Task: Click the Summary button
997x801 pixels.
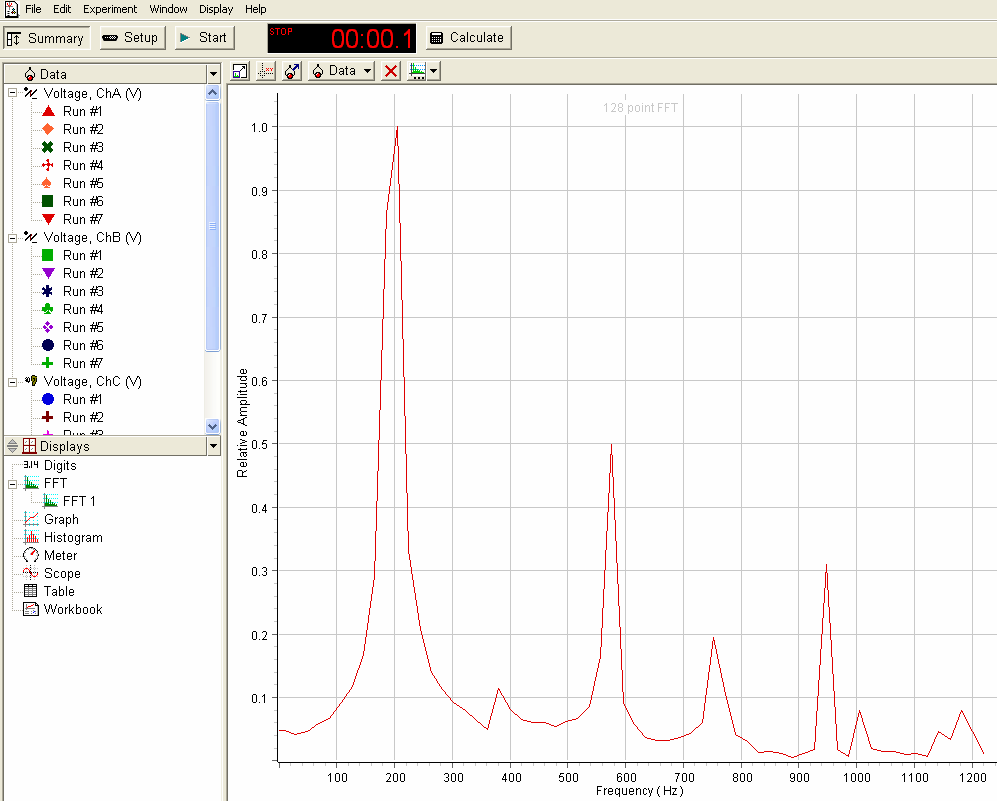Action: pyautogui.click(x=46, y=38)
